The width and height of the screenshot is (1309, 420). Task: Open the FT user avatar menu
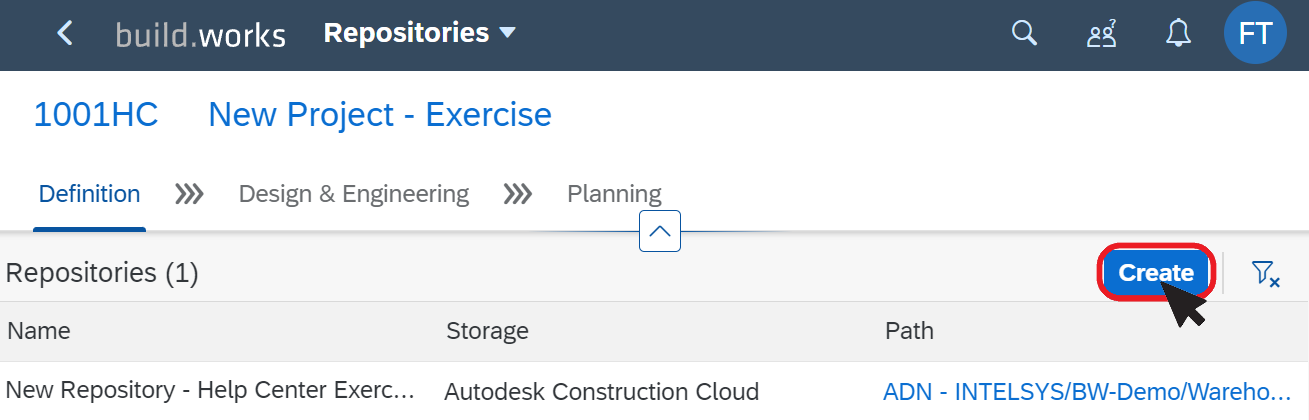click(1255, 34)
